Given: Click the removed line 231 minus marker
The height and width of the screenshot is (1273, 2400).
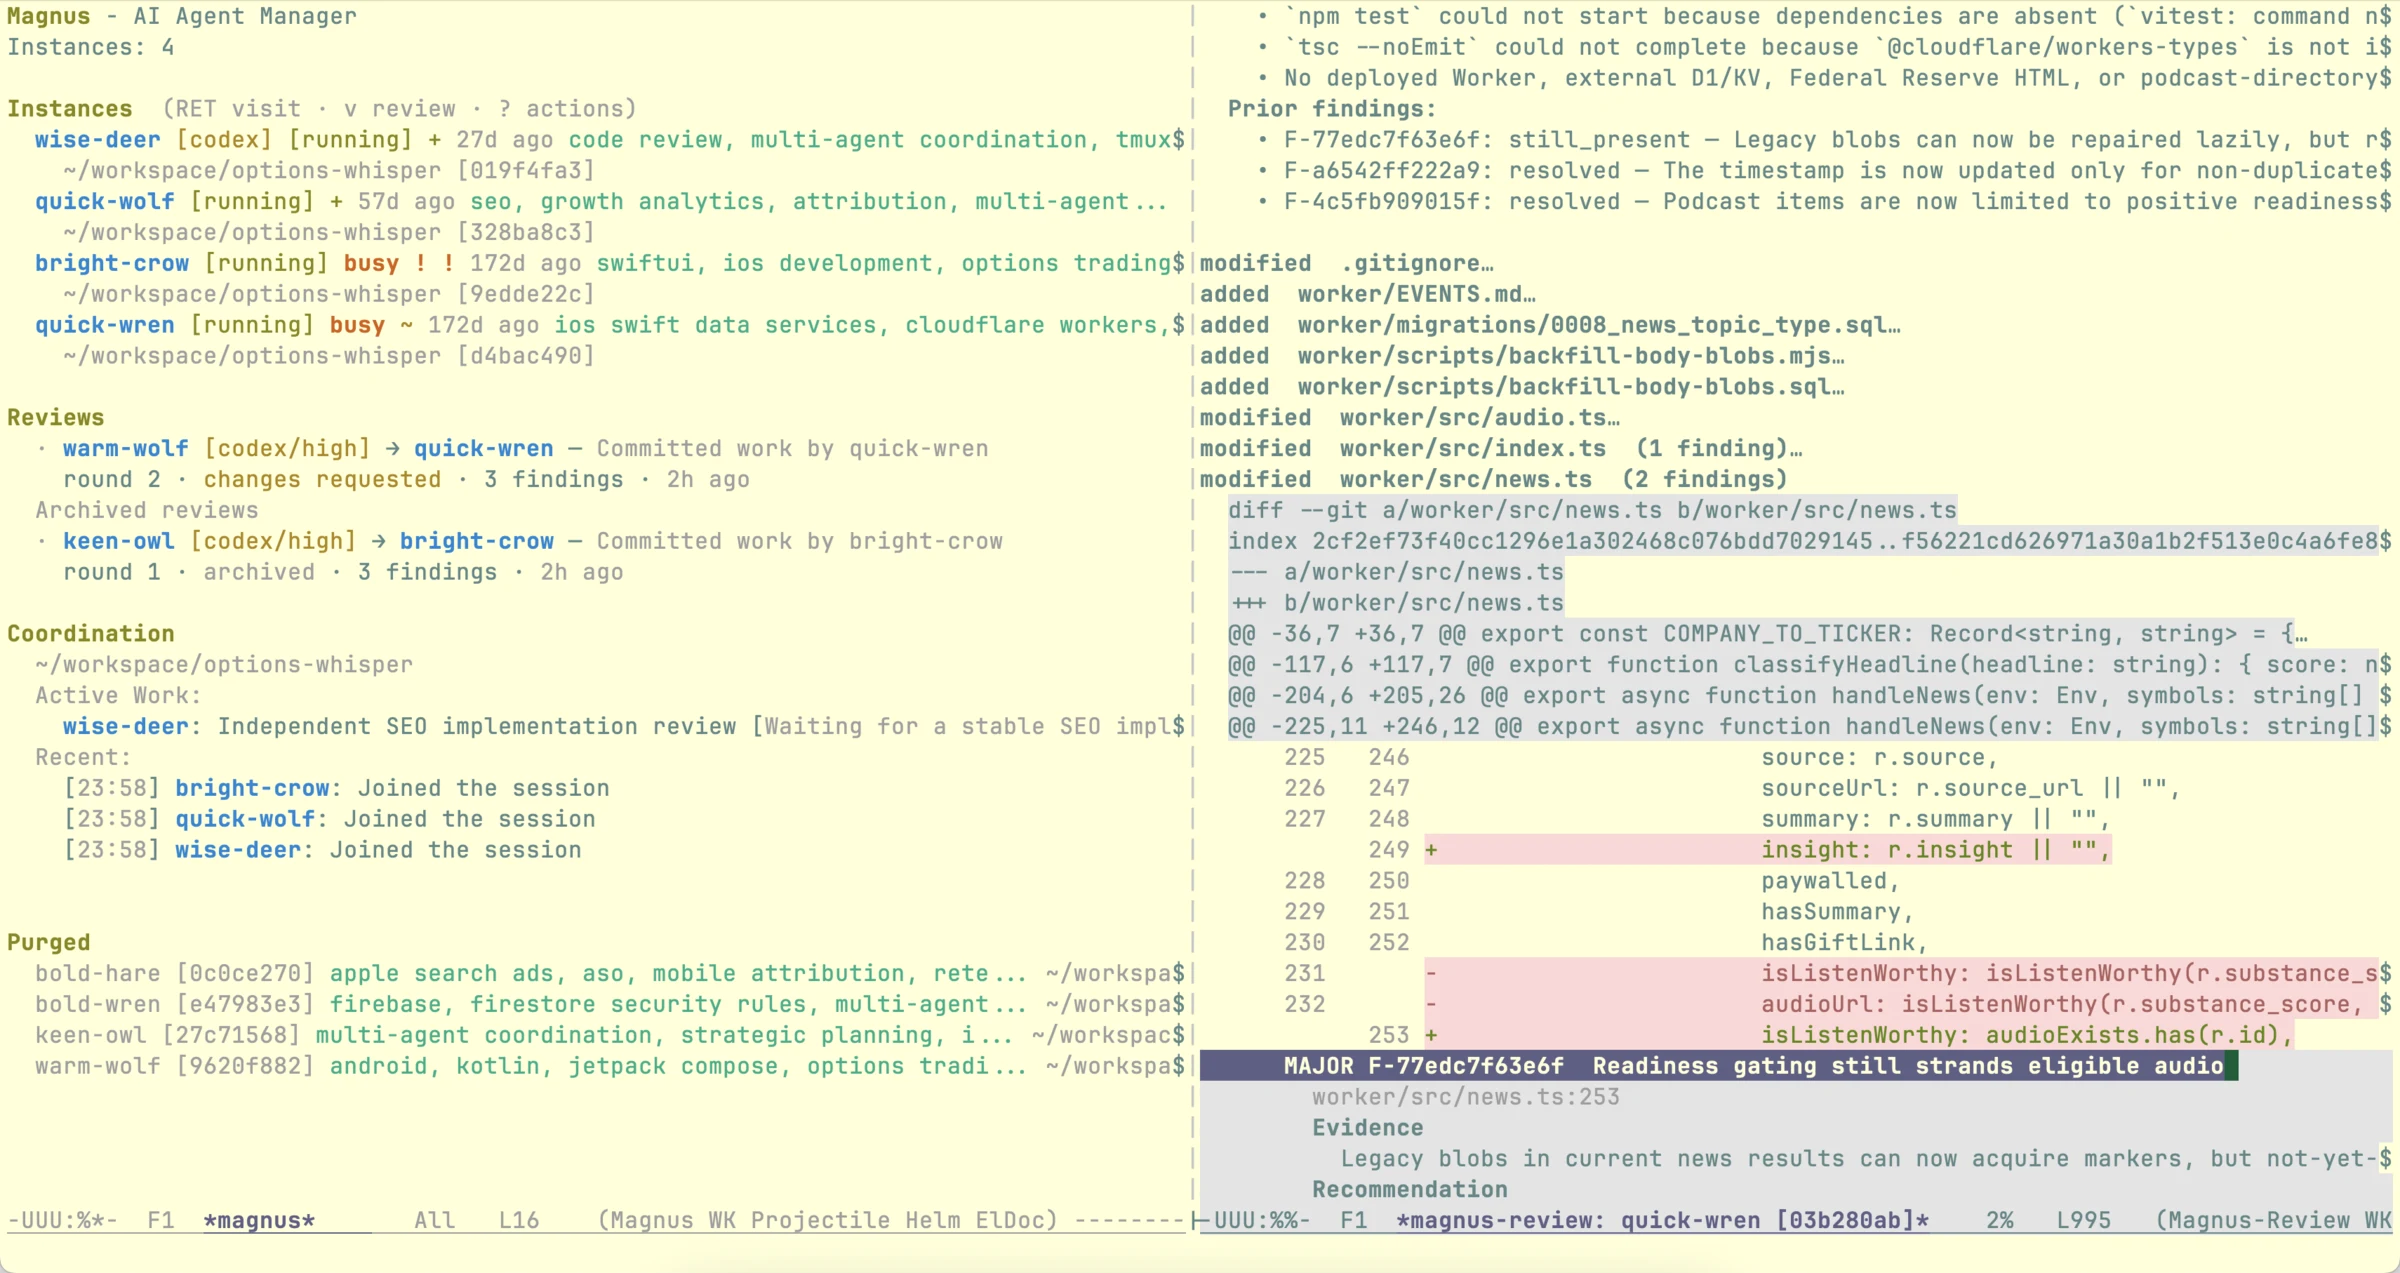Looking at the screenshot, I should 1431,974.
